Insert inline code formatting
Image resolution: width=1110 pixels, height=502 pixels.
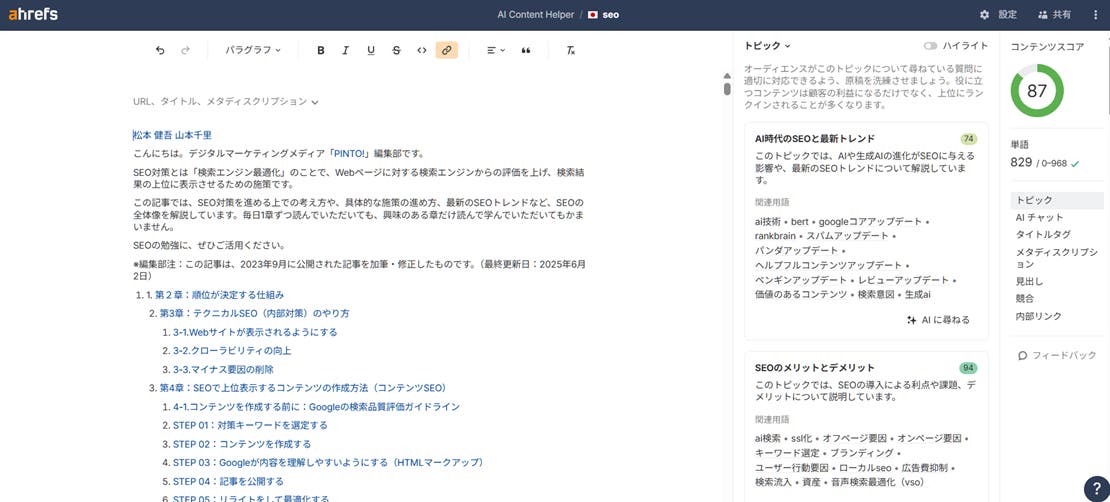tap(421, 50)
